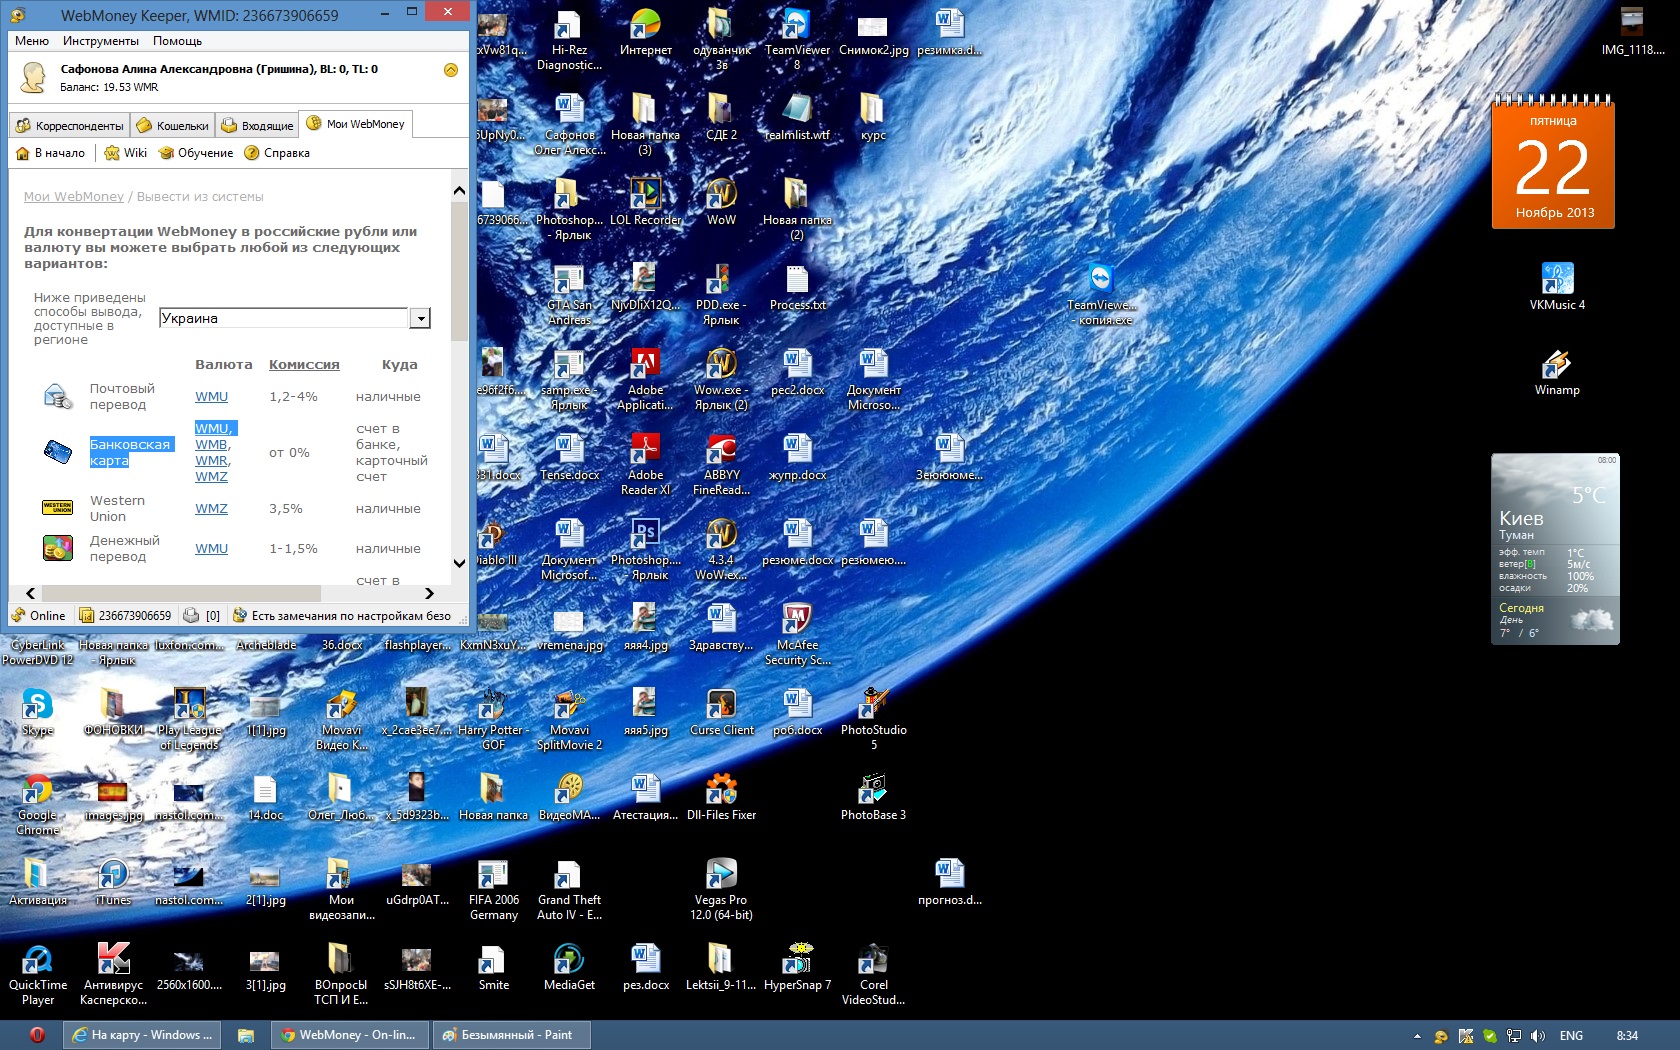Click the WMU link for Почтовый перевод
1680x1050 pixels.
(211, 397)
